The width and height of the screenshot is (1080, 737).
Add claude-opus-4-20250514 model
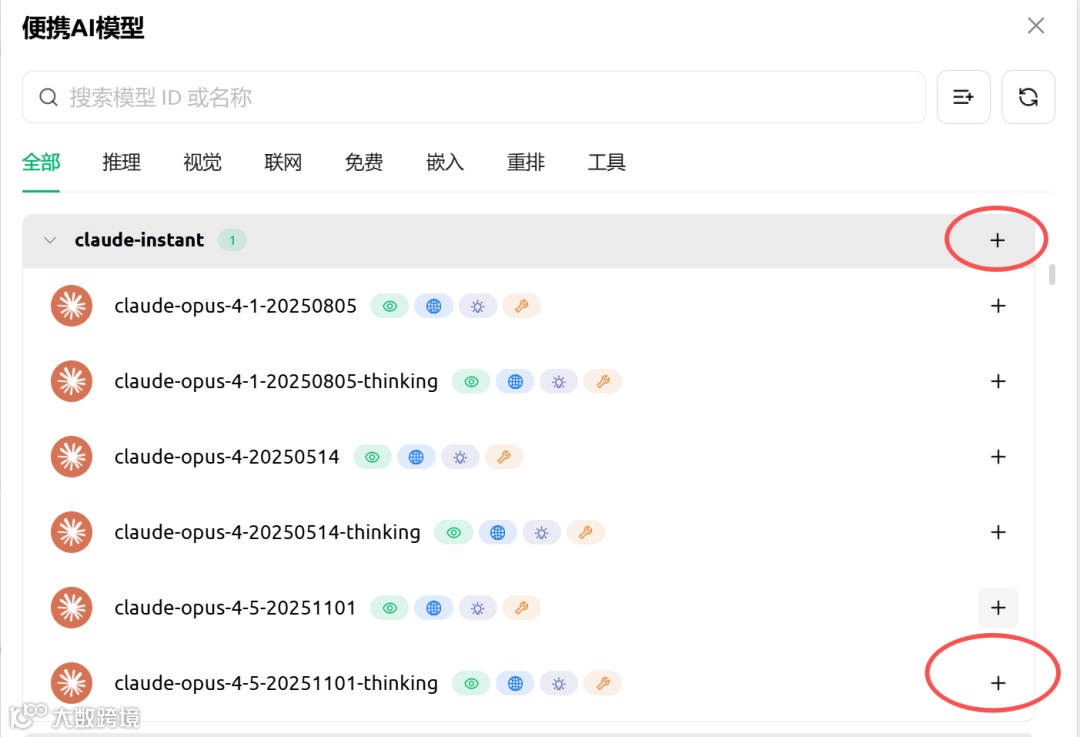point(998,457)
